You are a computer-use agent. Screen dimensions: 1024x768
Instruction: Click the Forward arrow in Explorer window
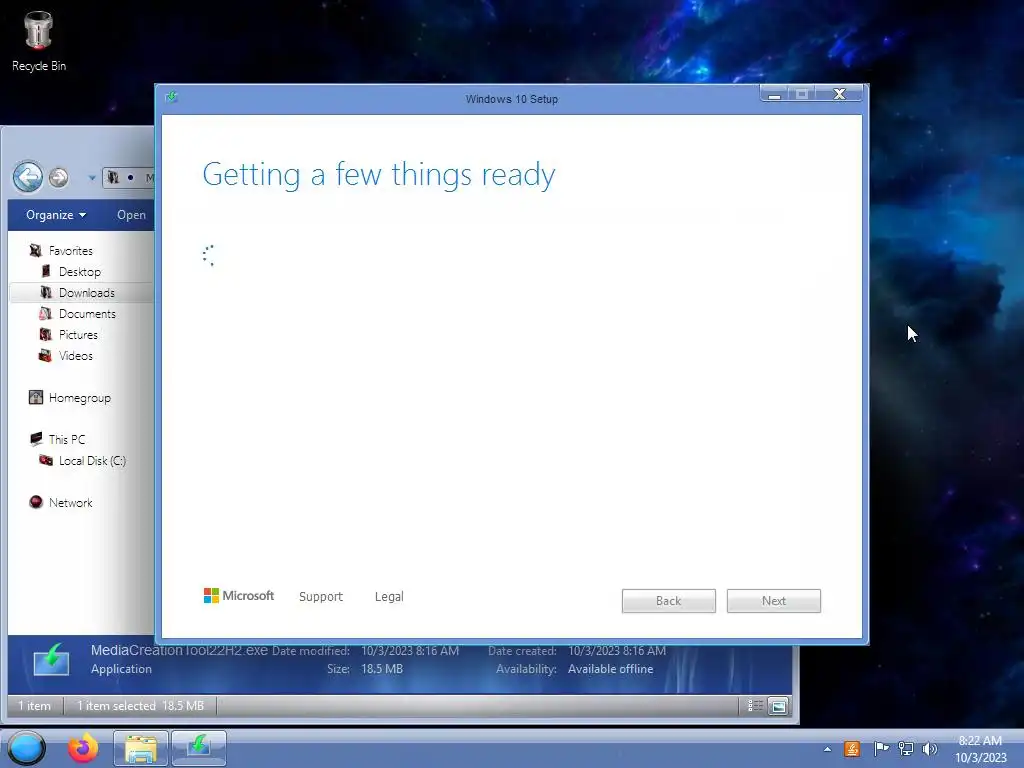(59, 177)
